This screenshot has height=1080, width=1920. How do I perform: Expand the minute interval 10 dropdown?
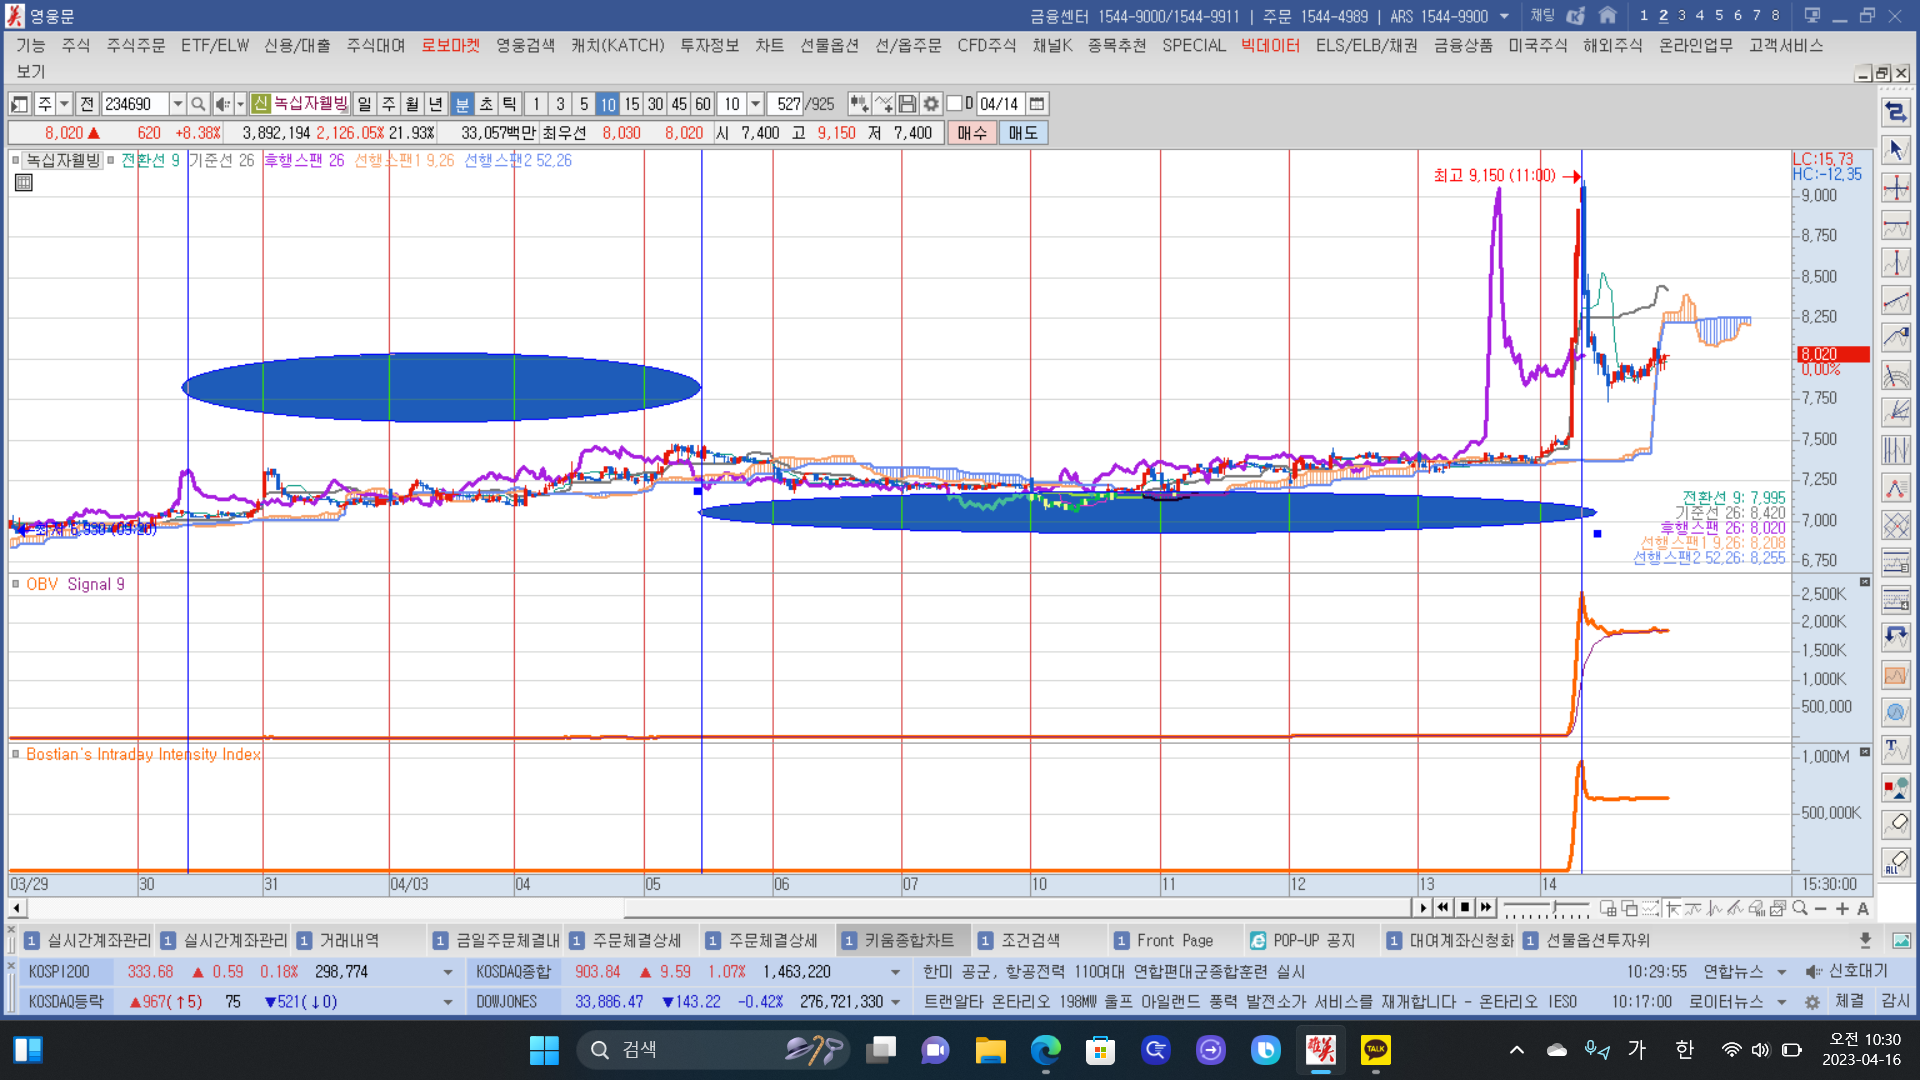tap(756, 104)
